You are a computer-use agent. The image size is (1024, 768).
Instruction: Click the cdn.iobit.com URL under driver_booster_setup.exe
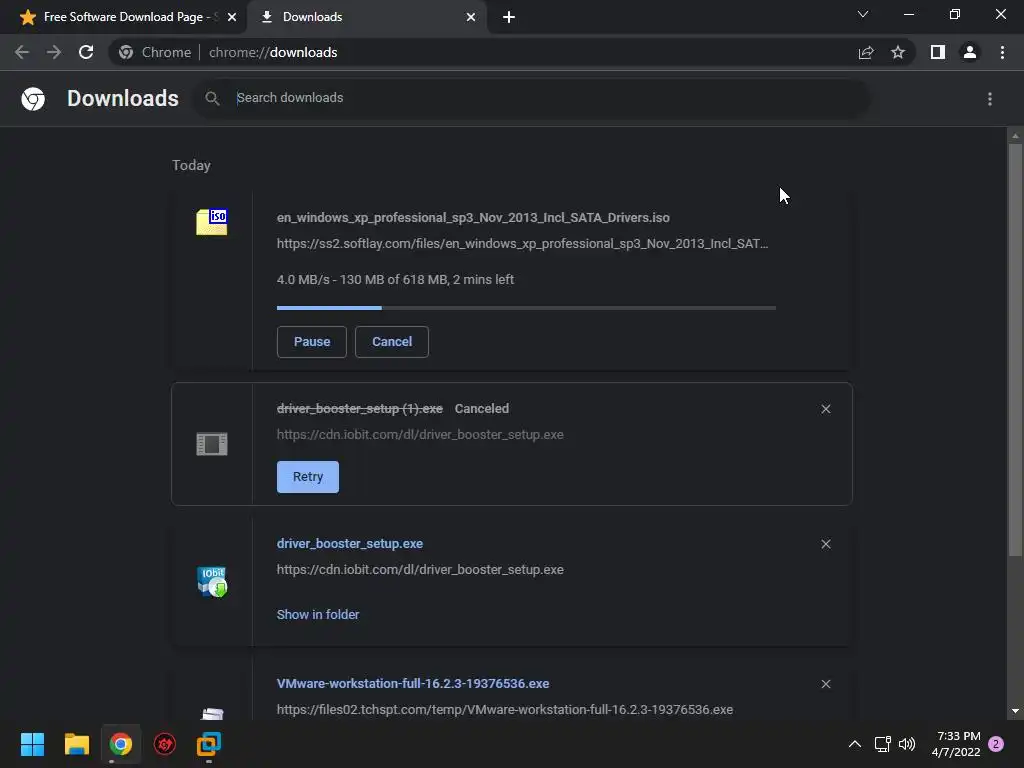click(420, 569)
